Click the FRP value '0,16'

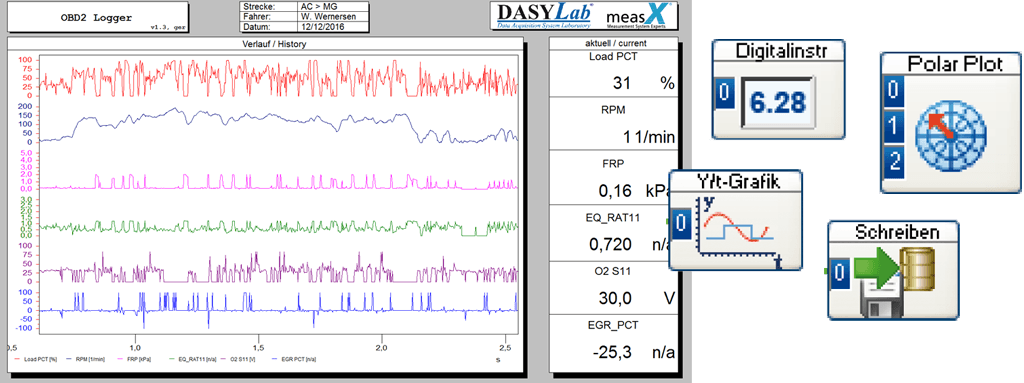(x=615, y=192)
